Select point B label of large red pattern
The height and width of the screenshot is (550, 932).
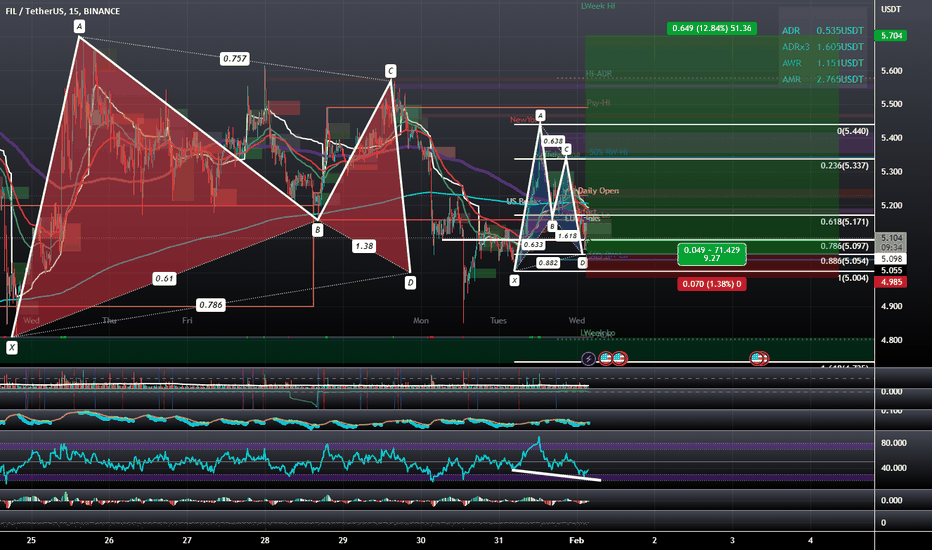(x=317, y=230)
